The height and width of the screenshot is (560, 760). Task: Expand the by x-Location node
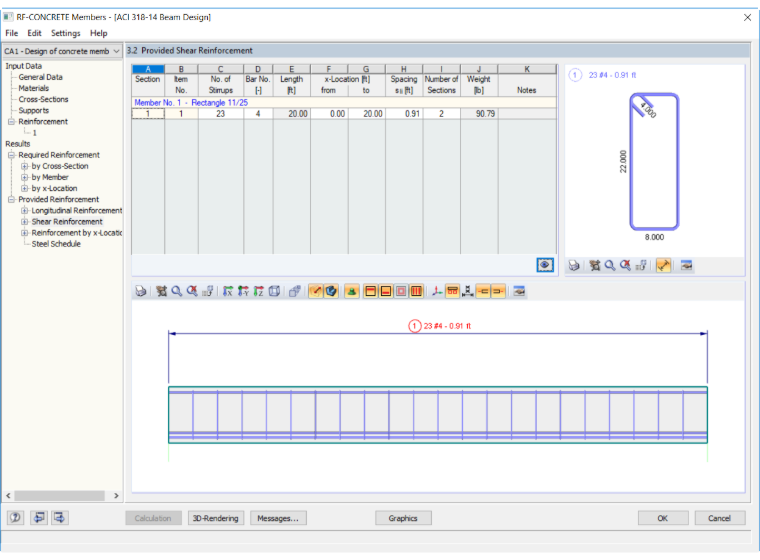(24, 189)
